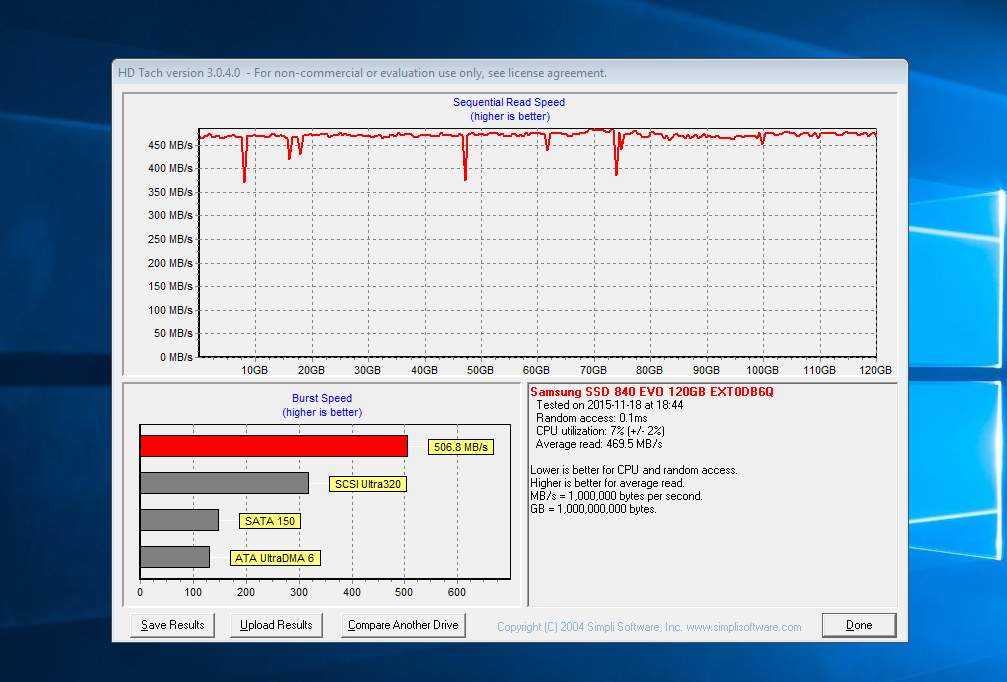This screenshot has height=682, width=1007.
Task: Click the yellow "506.8 MB/s" label
Action: point(460,447)
